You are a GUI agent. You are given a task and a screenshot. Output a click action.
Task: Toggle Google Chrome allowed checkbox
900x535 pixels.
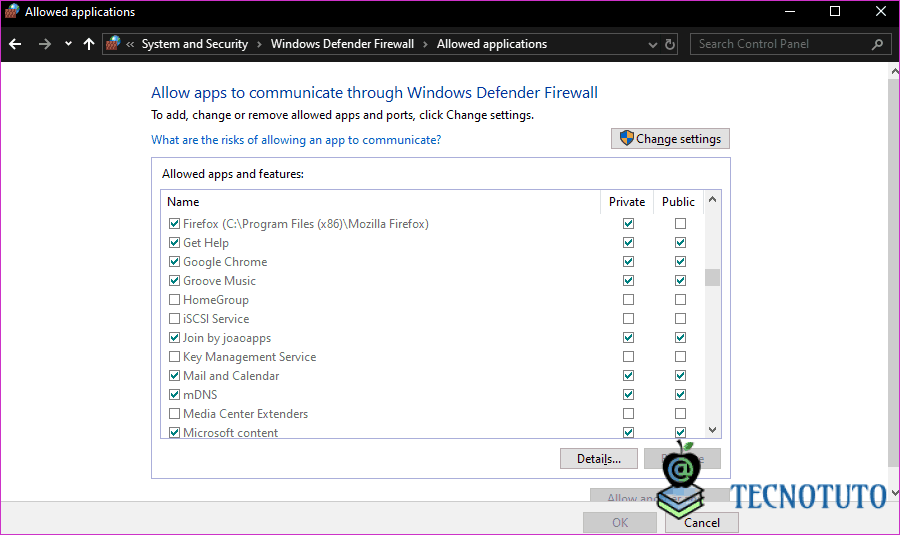174,262
